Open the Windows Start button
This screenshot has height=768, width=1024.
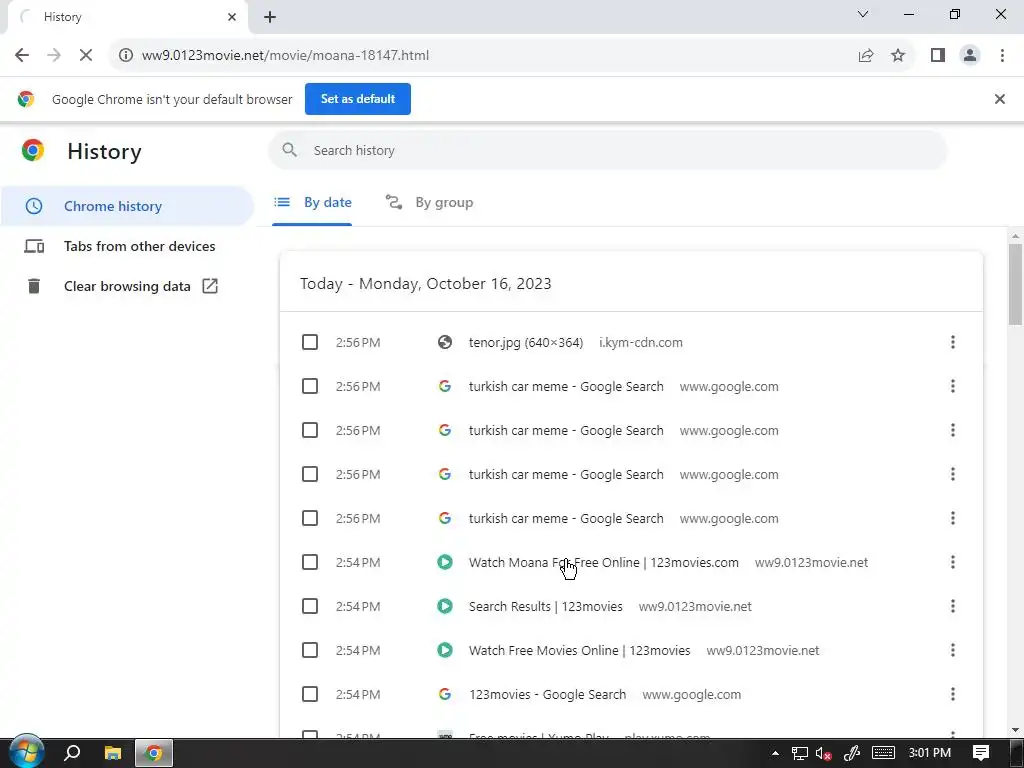(x=26, y=752)
